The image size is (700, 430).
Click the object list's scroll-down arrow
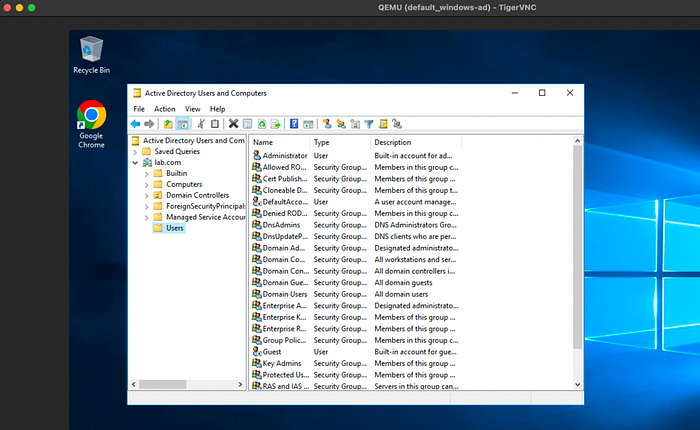pos(577,384)
